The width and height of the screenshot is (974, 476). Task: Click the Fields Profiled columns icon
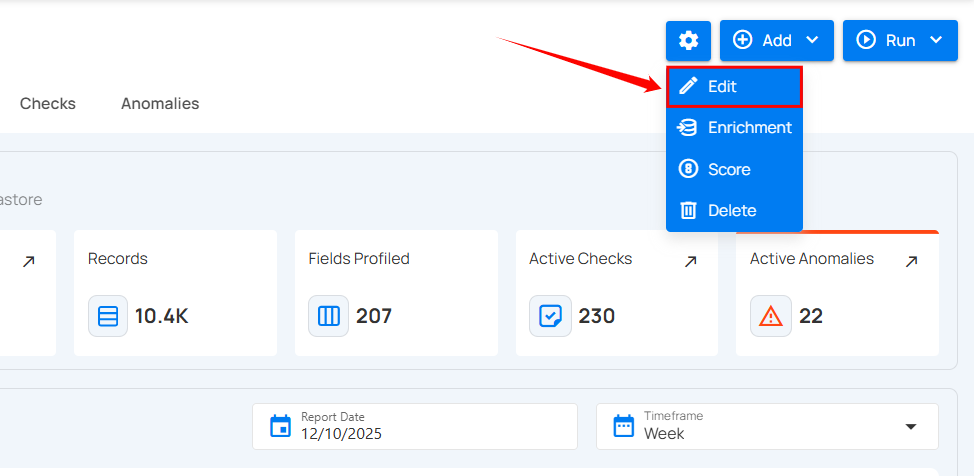(329, 316)
